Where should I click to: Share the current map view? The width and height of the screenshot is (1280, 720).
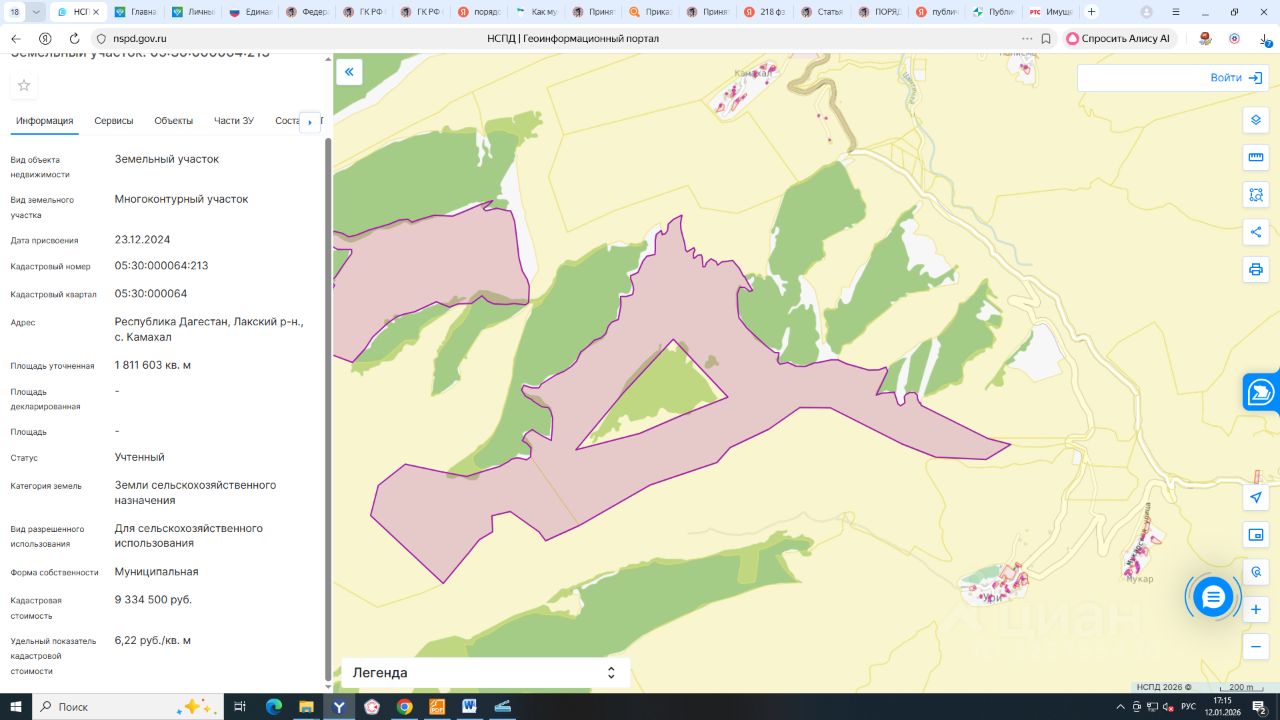pos(1256,232)
